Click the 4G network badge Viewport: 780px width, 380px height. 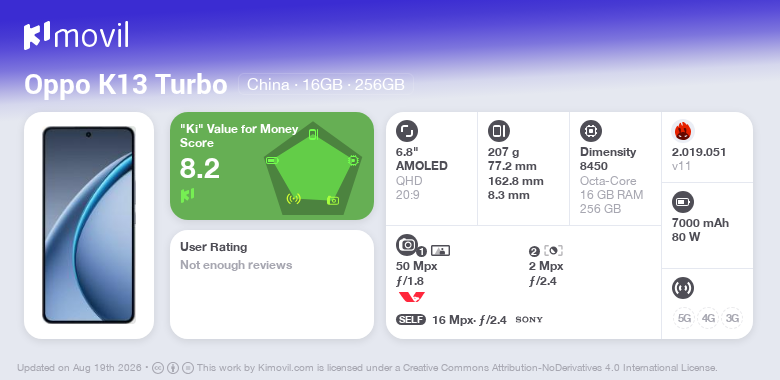tap(708, 318)
